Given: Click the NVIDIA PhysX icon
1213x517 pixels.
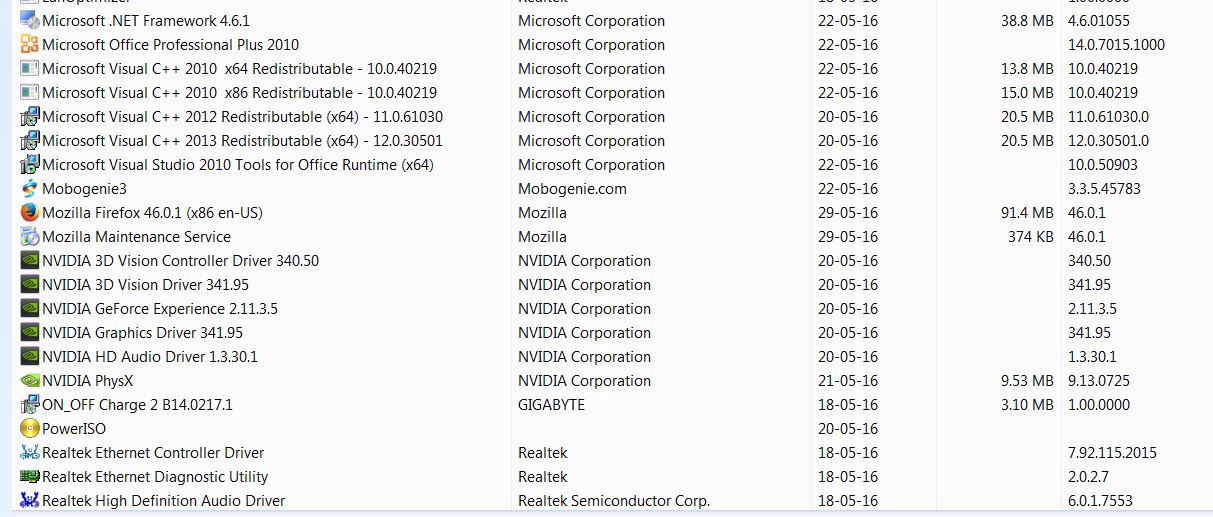Looking at the screenshot, I should (30, 380).
